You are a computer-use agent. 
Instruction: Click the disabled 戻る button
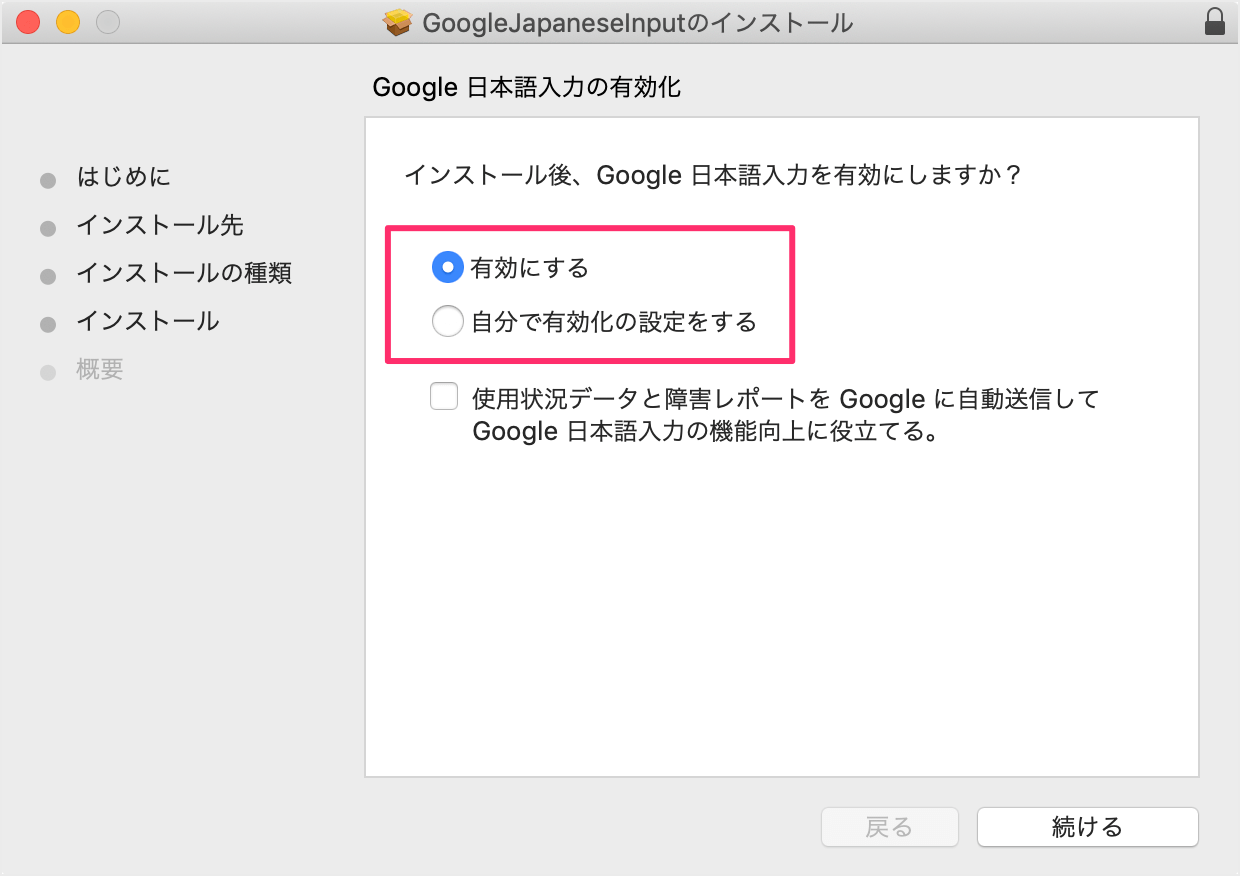tap(889, 827)
